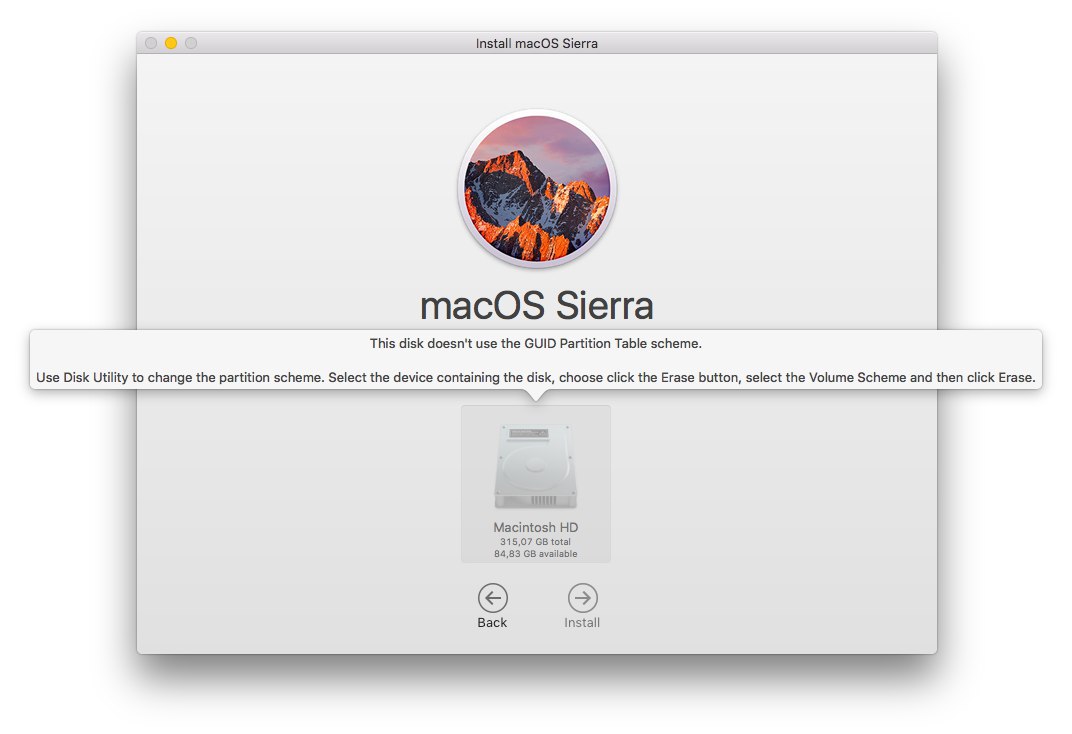Click the 'Back' label

[x=492, y=623]
